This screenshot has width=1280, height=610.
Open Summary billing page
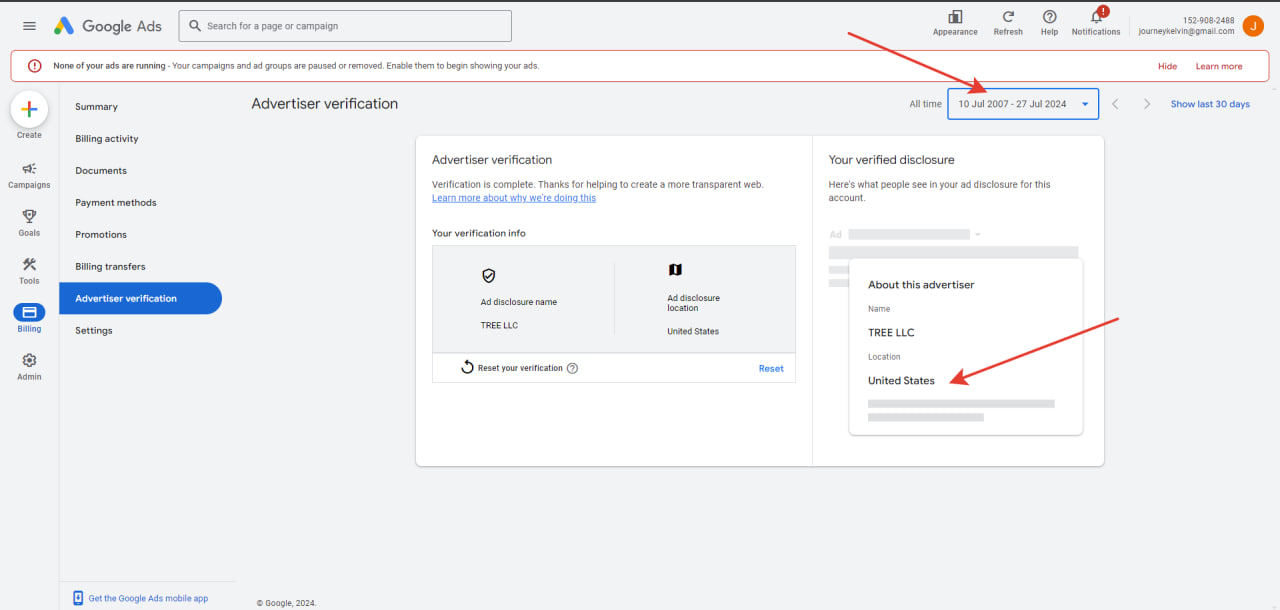pos(96,107)
